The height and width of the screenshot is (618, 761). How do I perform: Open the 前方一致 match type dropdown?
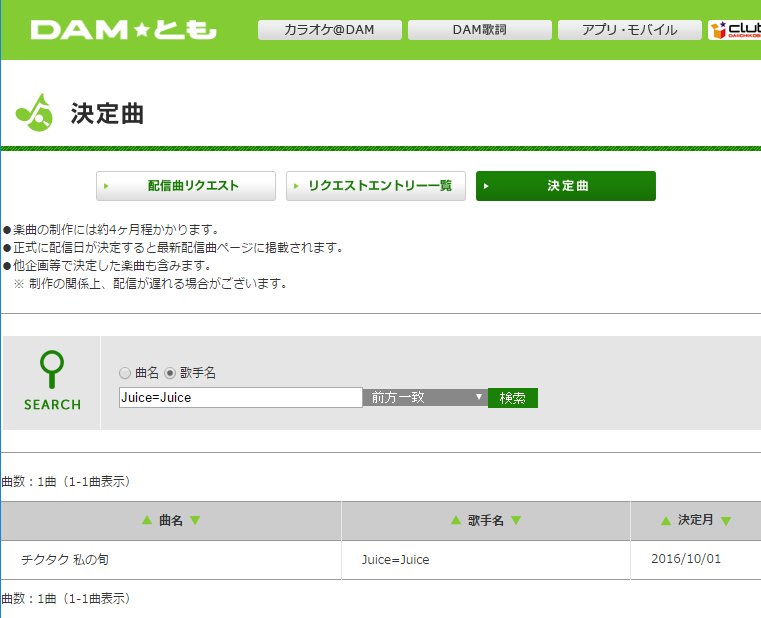(x=425, y=398)
